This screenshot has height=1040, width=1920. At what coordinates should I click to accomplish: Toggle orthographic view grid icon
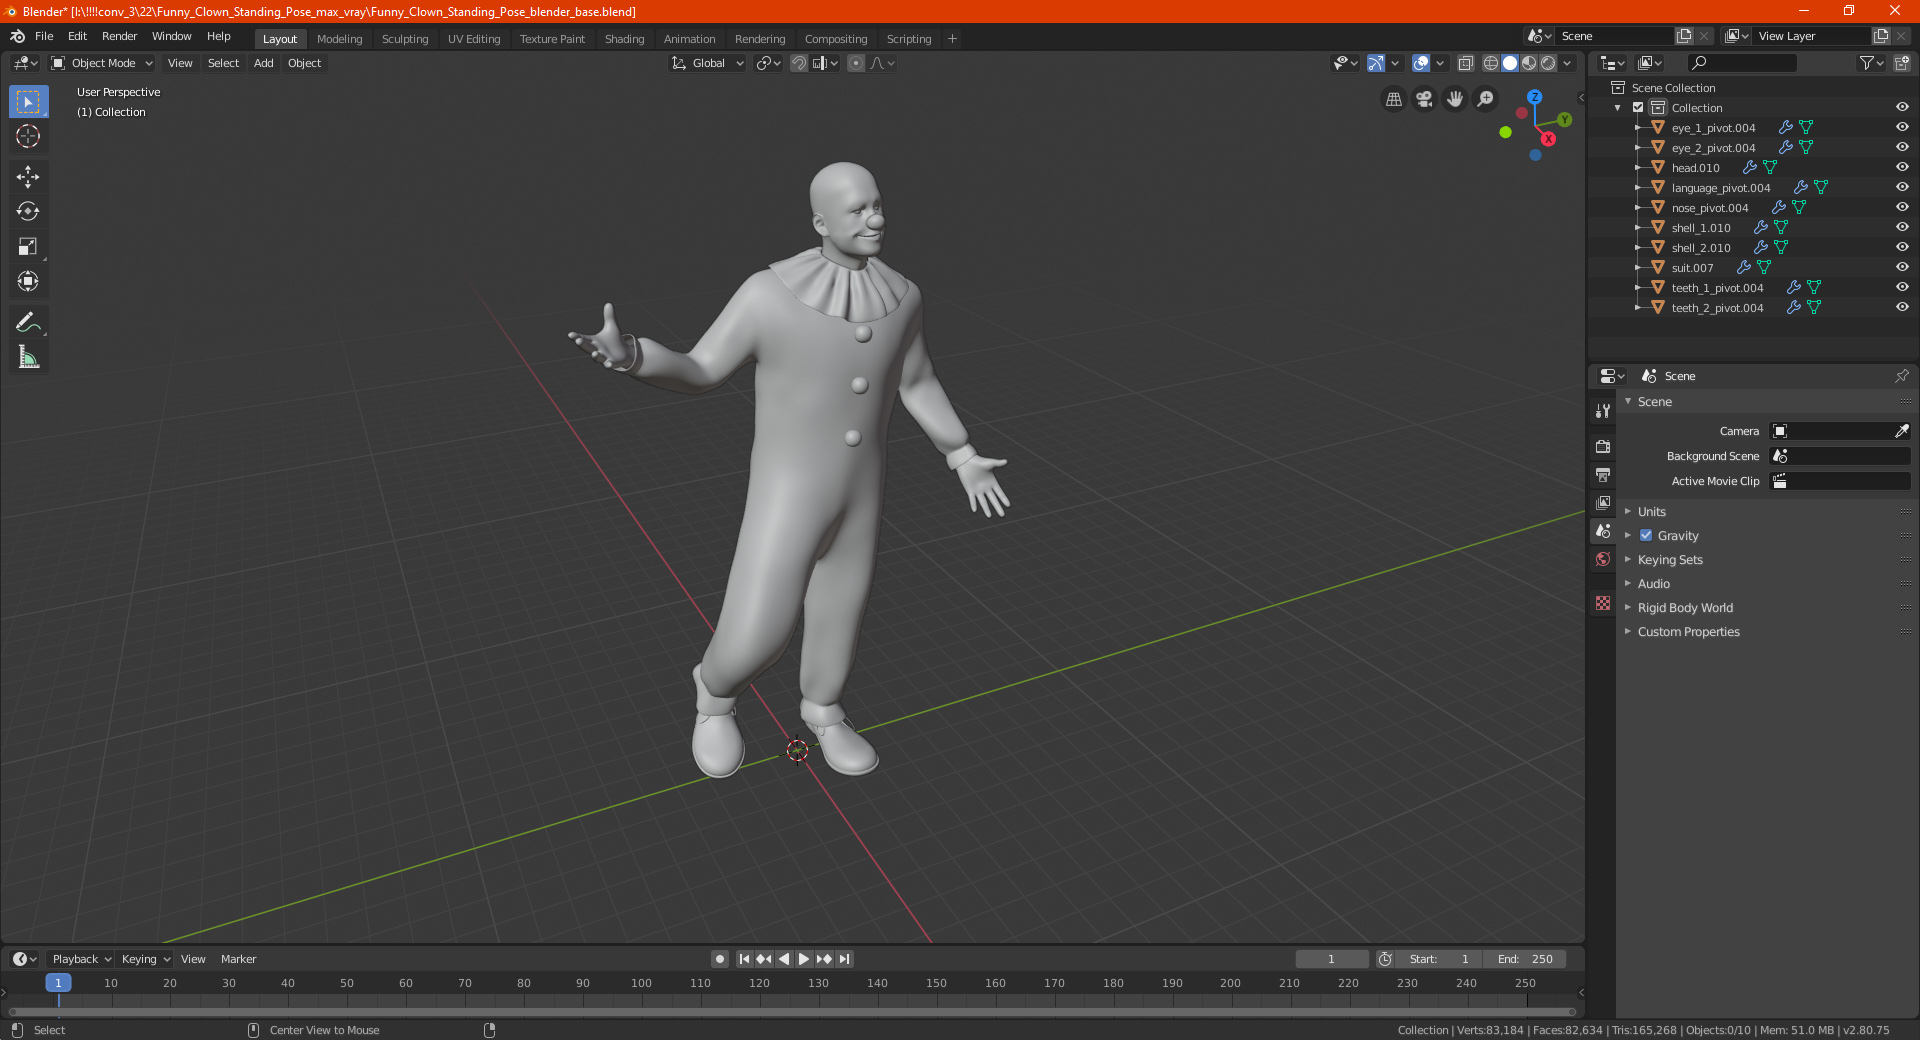1393,99
